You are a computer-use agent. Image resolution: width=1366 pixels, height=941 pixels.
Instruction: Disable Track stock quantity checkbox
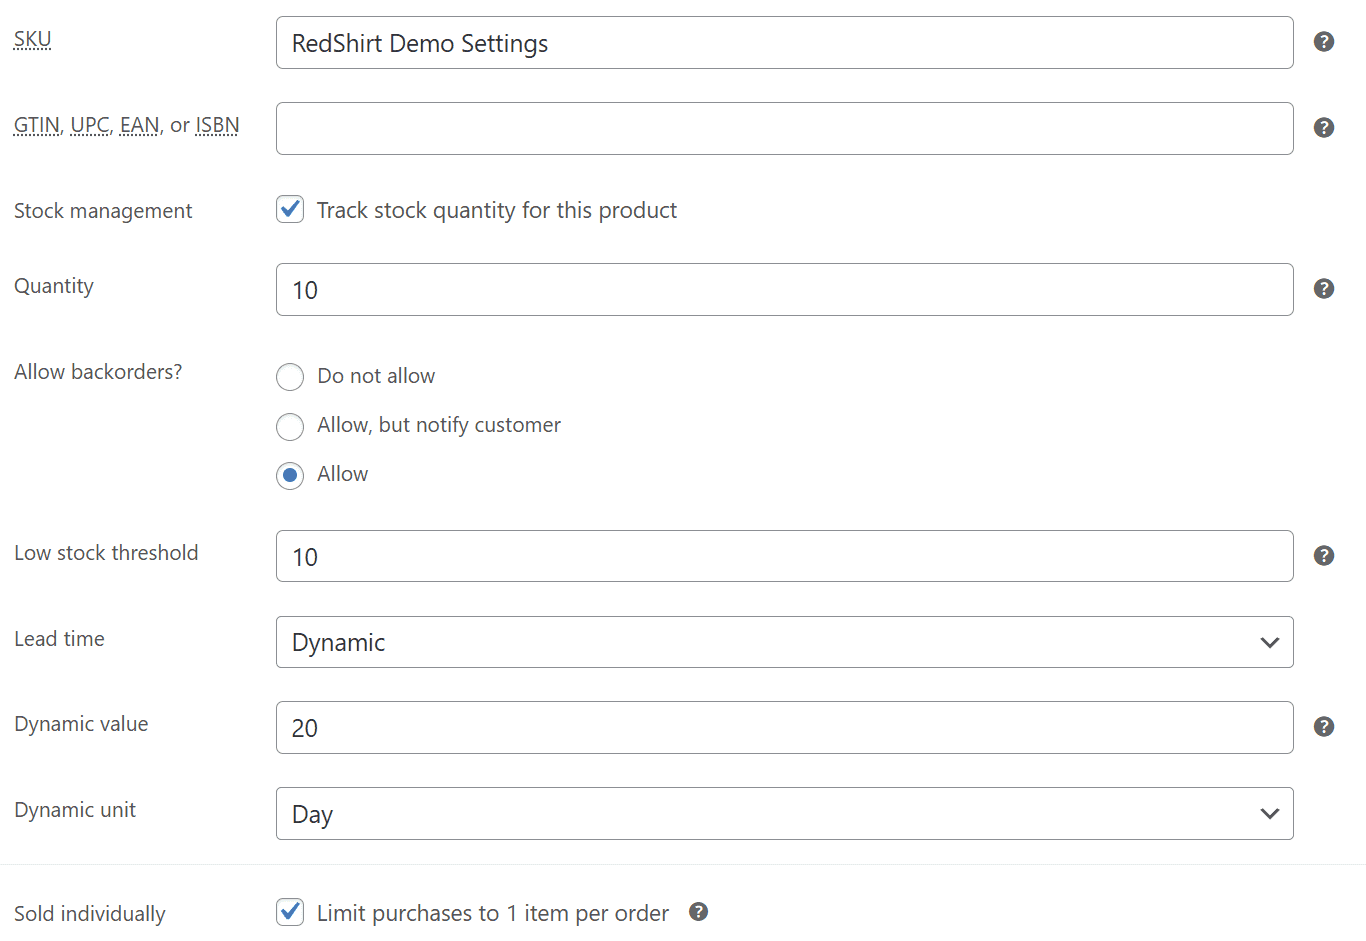(x=290, y=209)
